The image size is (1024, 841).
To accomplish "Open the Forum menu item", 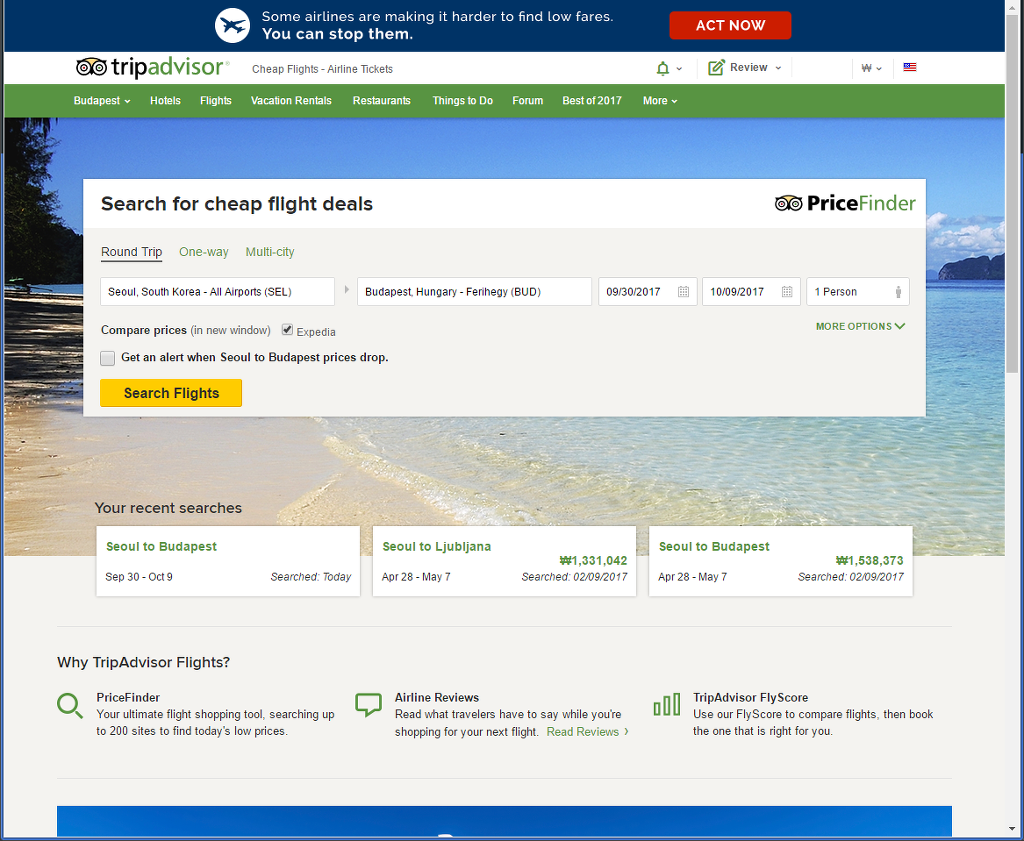I will (528, 101).
